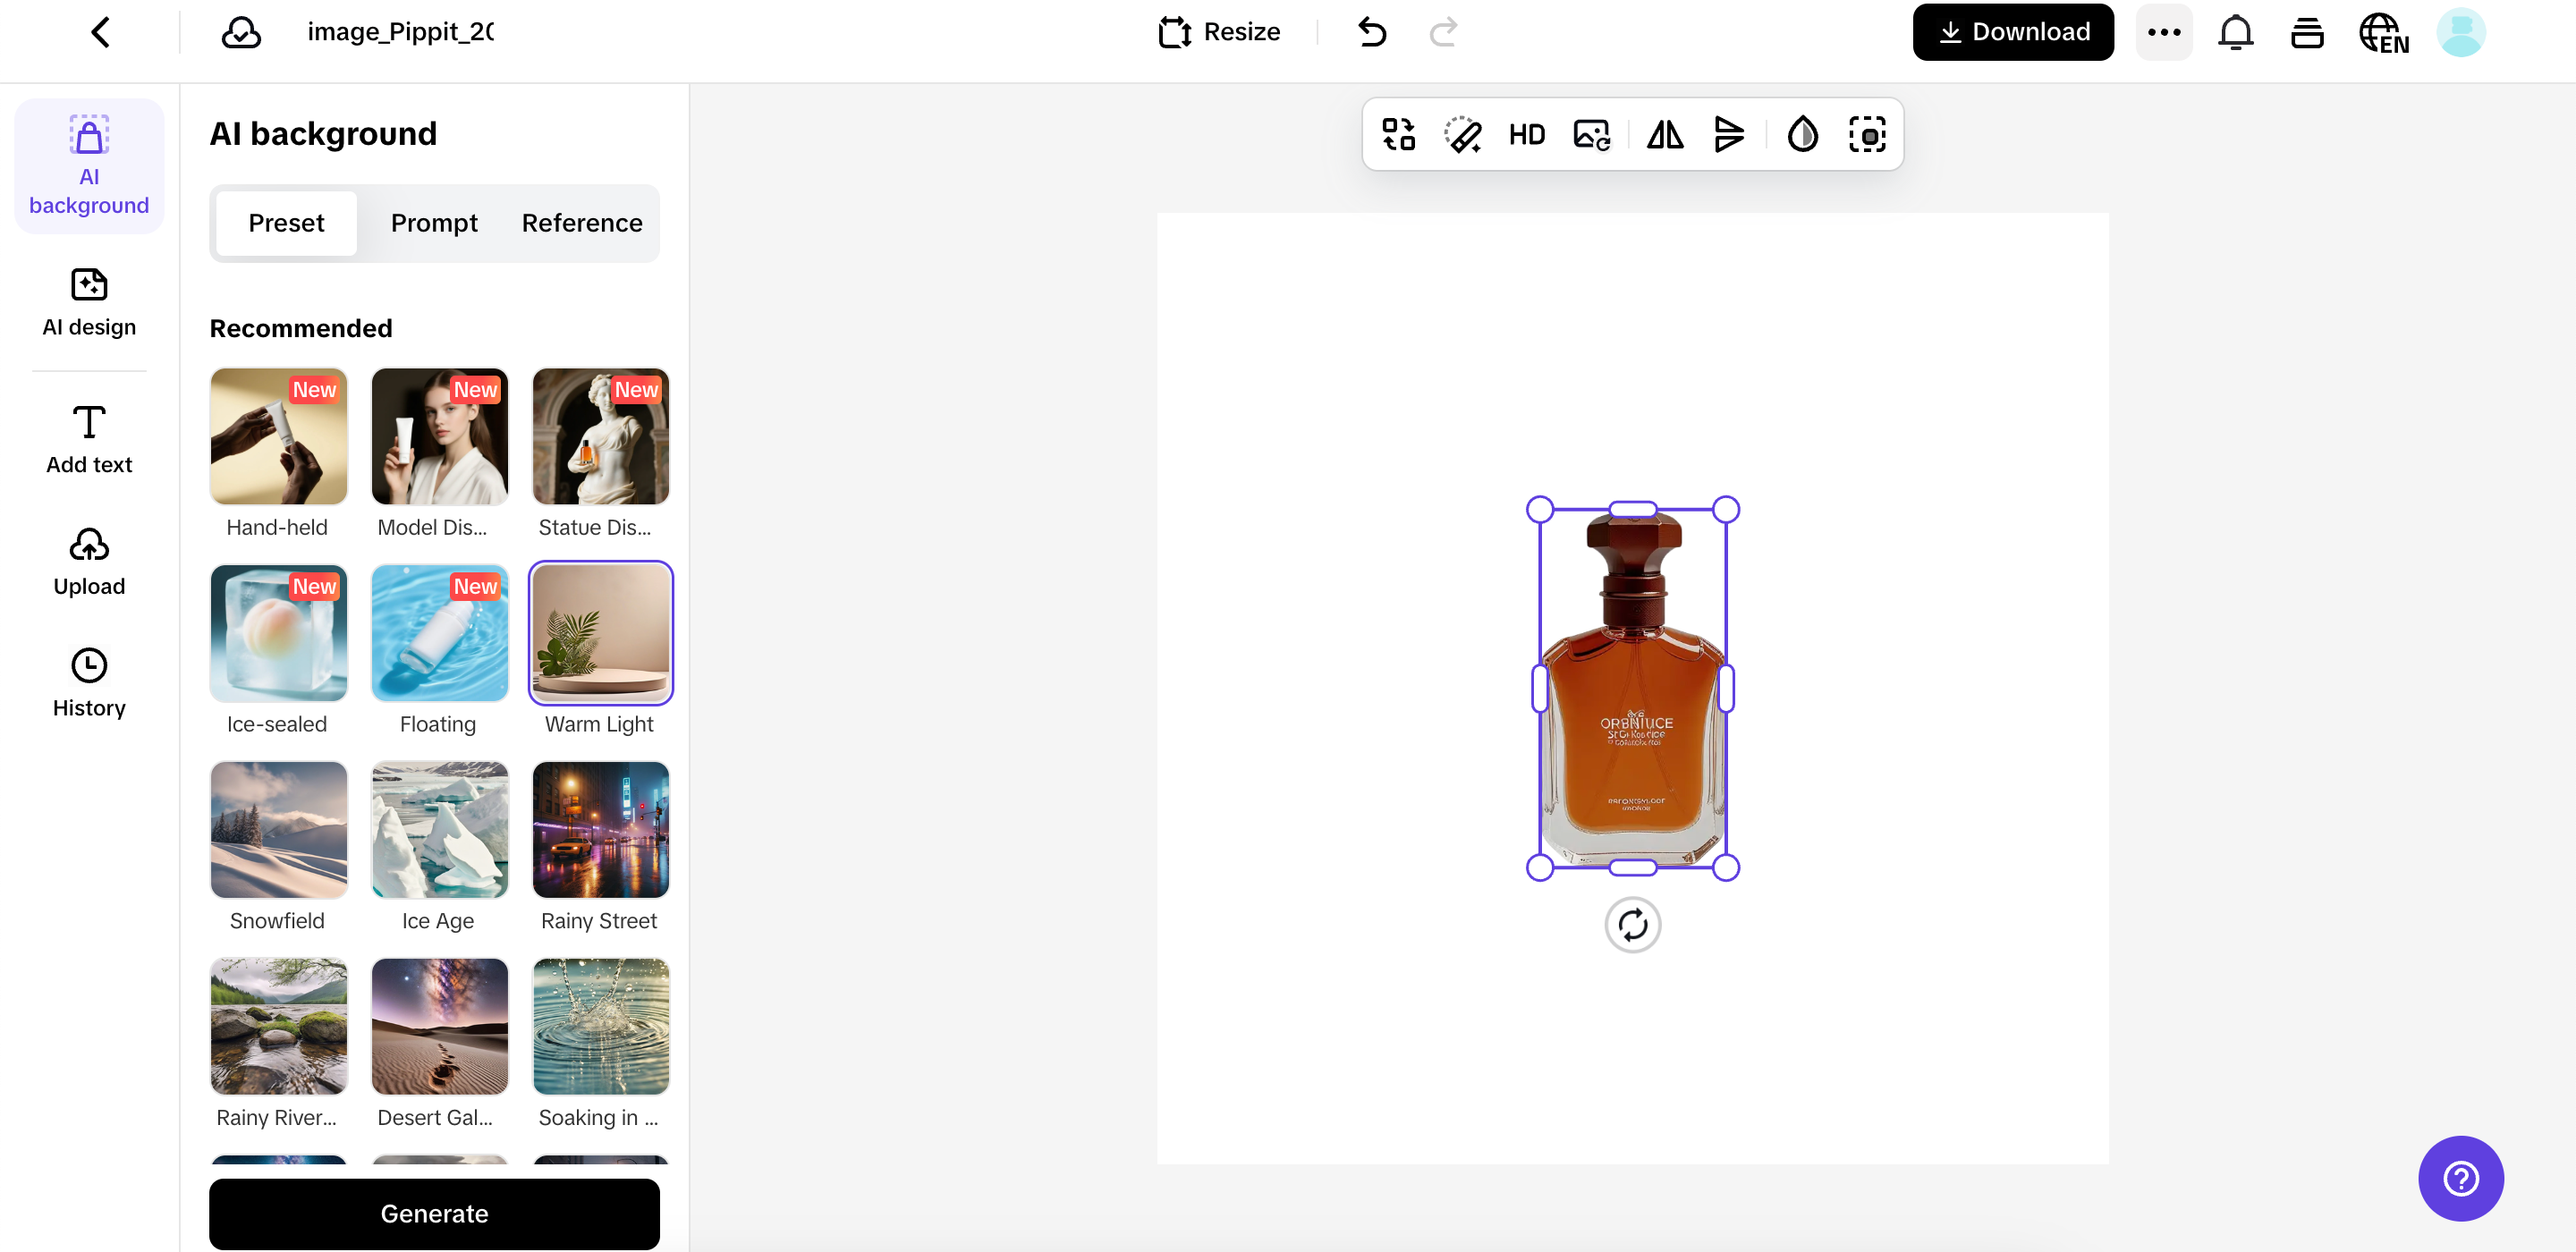Click the adjust color droplet icon
This screenshot has height=1252, width=2576.
[x=1802, y=134]
